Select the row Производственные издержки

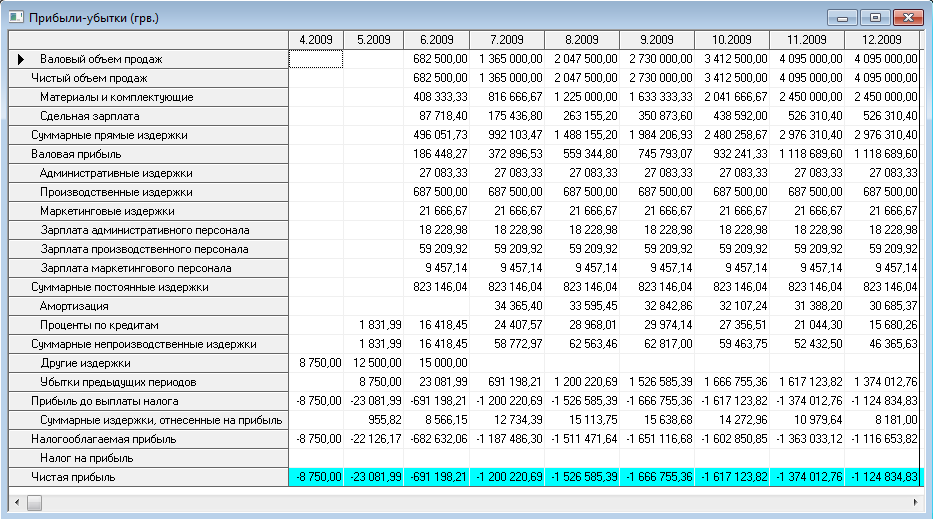pos(149,192)
